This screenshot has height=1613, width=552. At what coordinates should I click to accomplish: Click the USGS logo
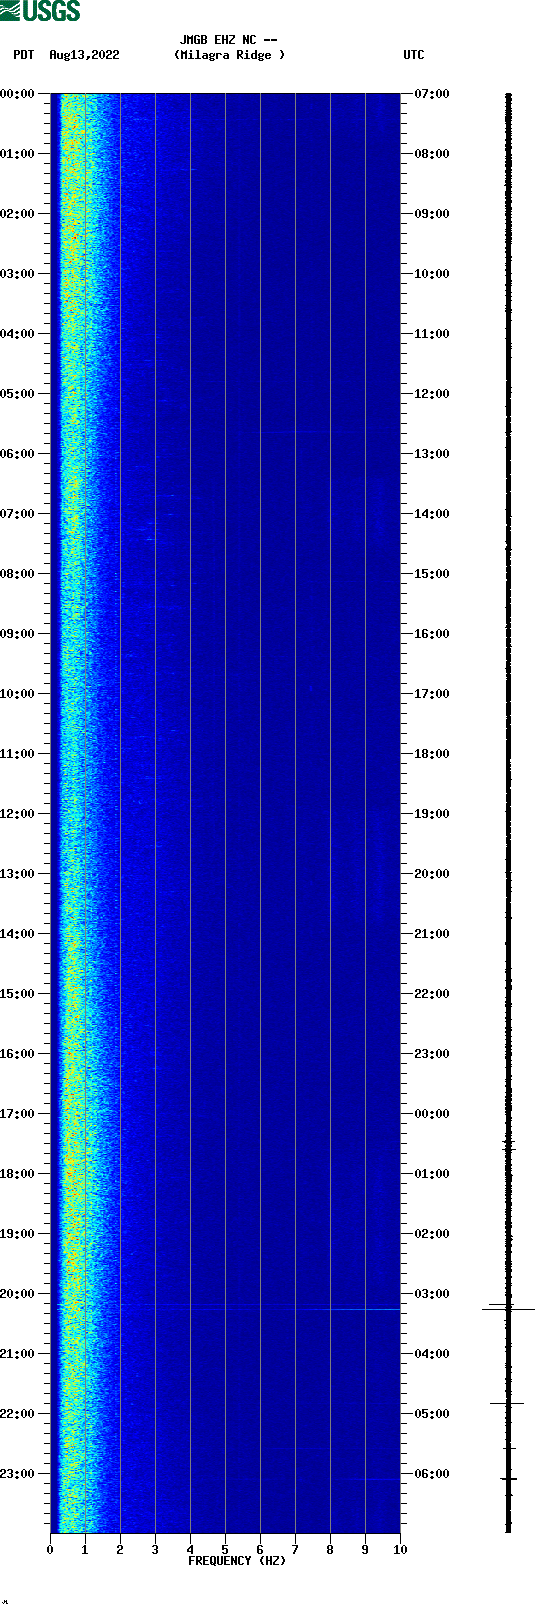(40, 11)
